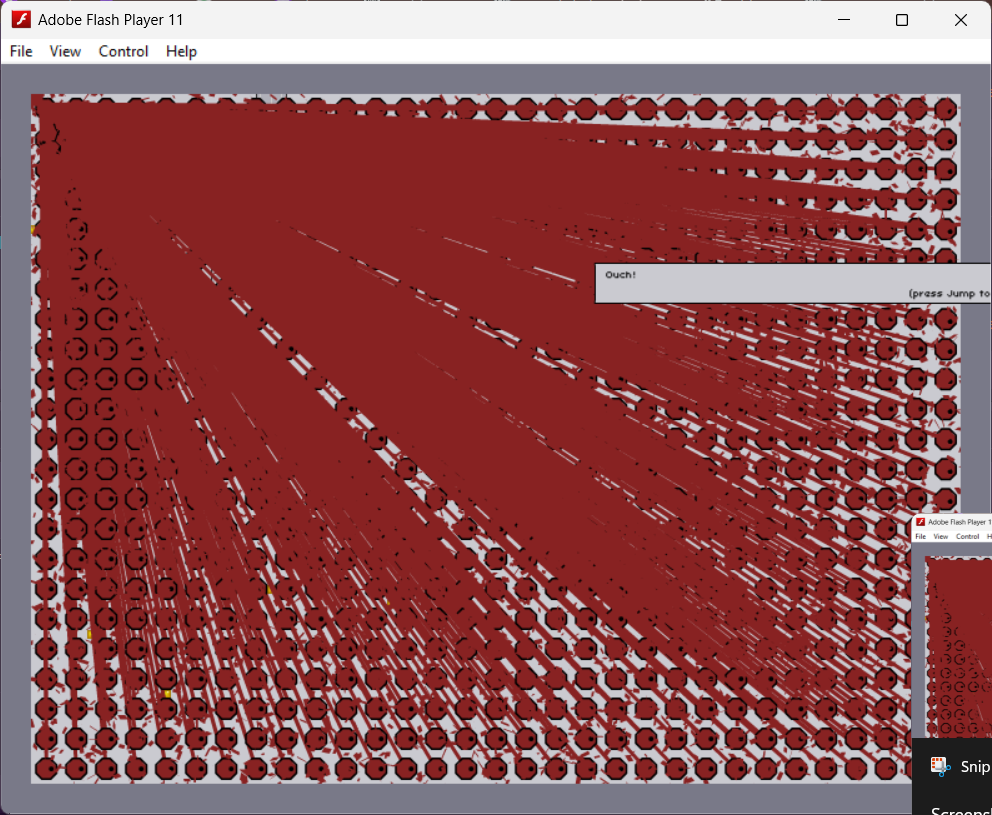
Task: Maximize the Adobe Flash Player window
Action: click(x=902, y=20)
